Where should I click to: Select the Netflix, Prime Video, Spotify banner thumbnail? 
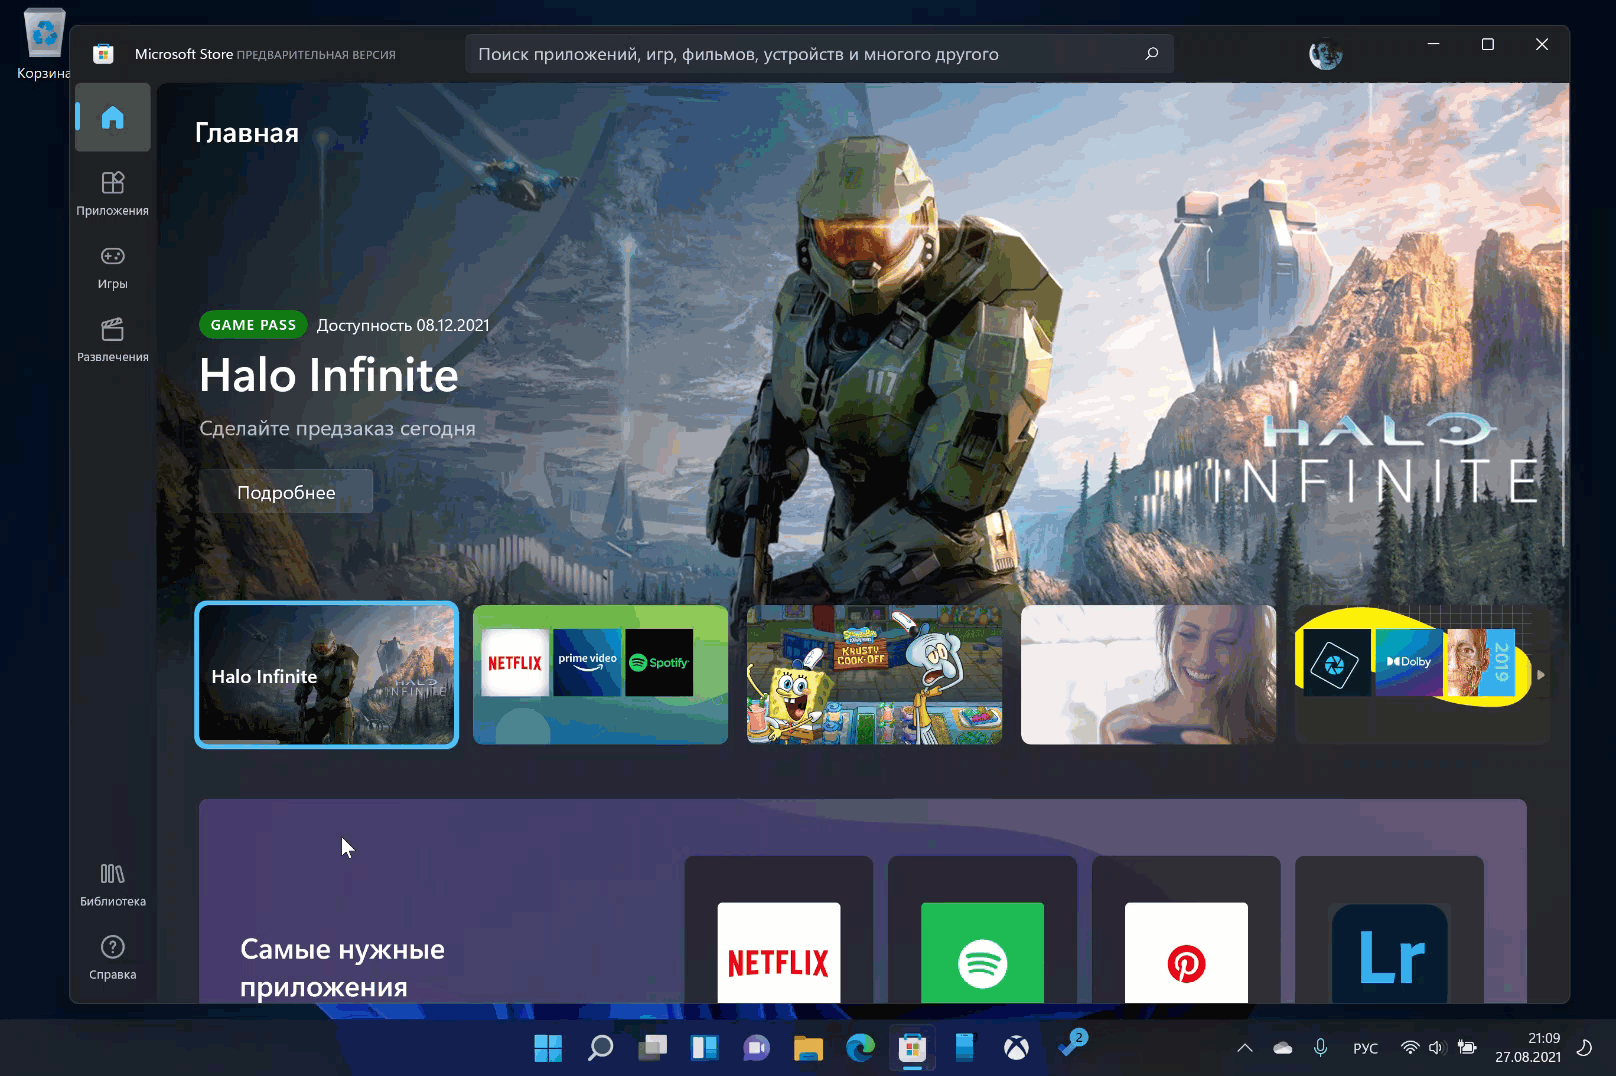click(600, 675)
